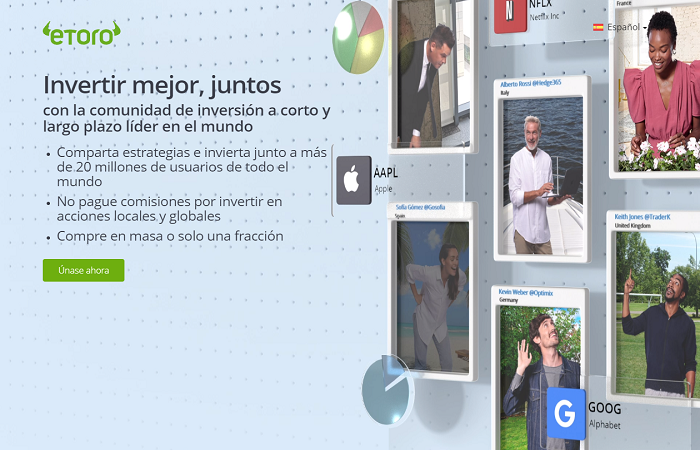Click the Únase ahora button
Image resolution: width=700 pixels, height=450 pixels.
(83, 270)
